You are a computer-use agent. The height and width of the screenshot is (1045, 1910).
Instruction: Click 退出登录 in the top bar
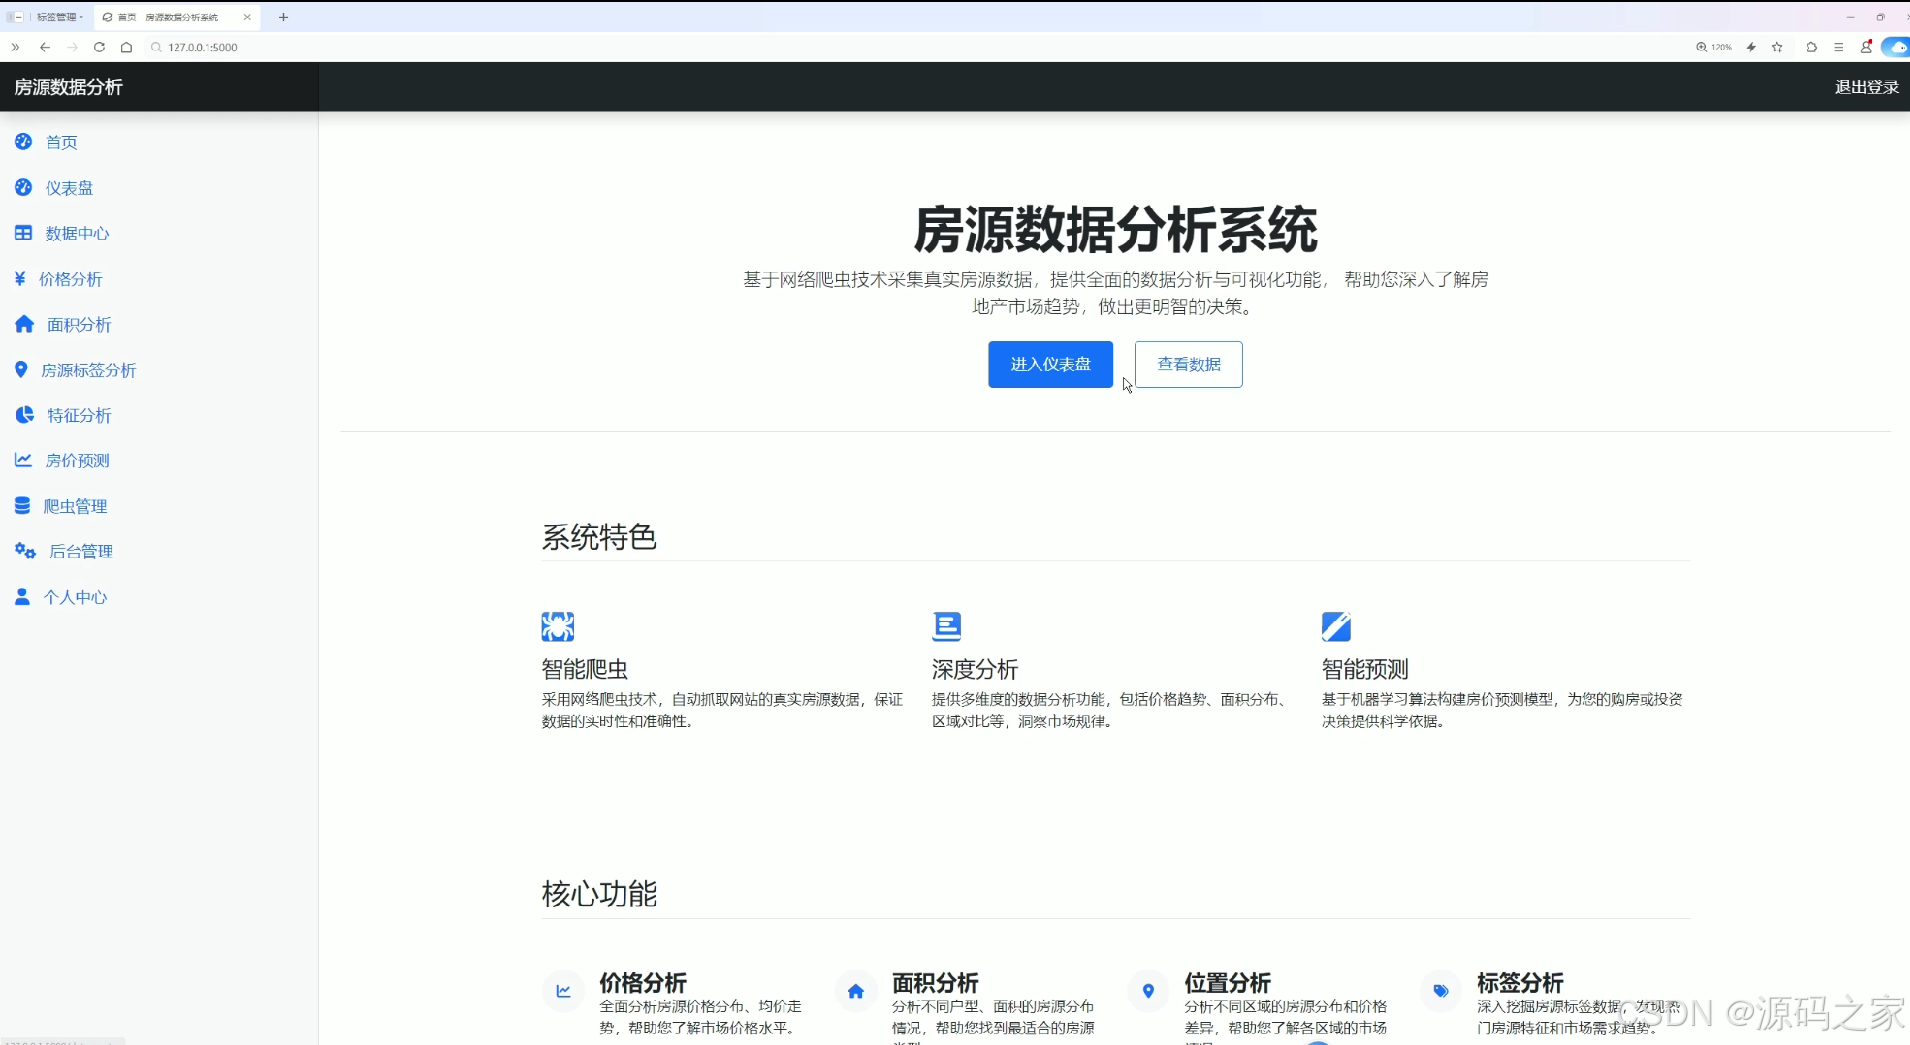tap(1866, 87)
